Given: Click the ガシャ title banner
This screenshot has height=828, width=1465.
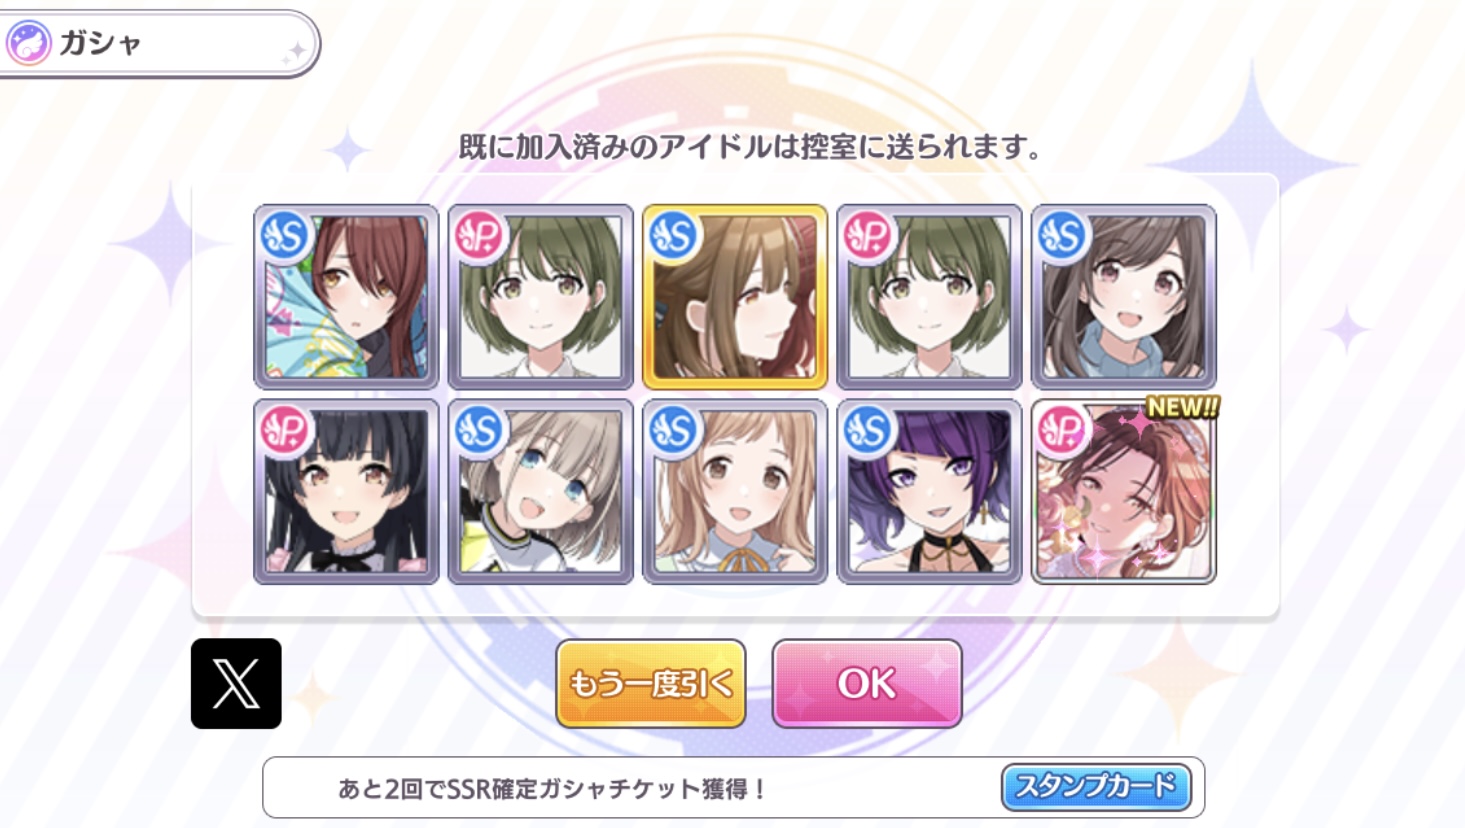Looking at the screenshot, I should pos(158,44).
